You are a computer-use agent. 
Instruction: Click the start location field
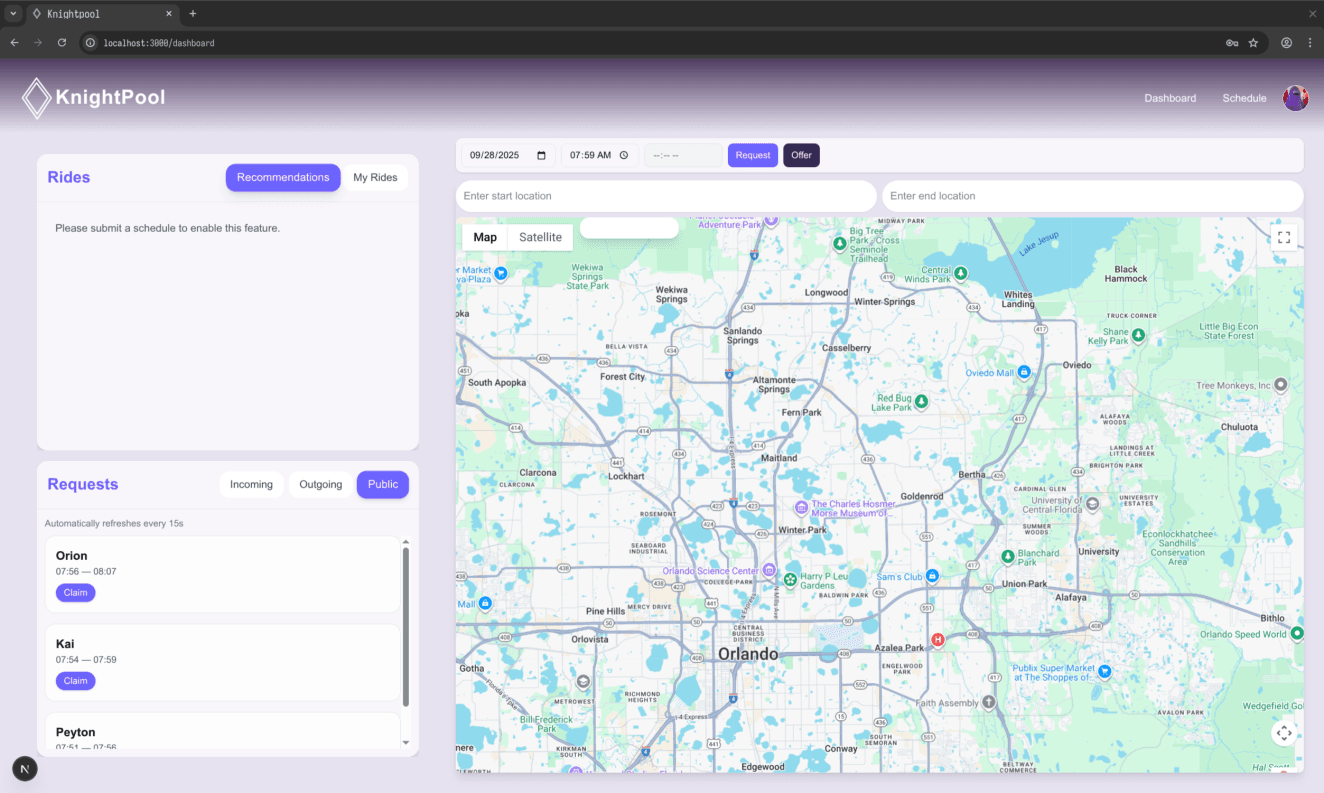[x=666, y=196]
